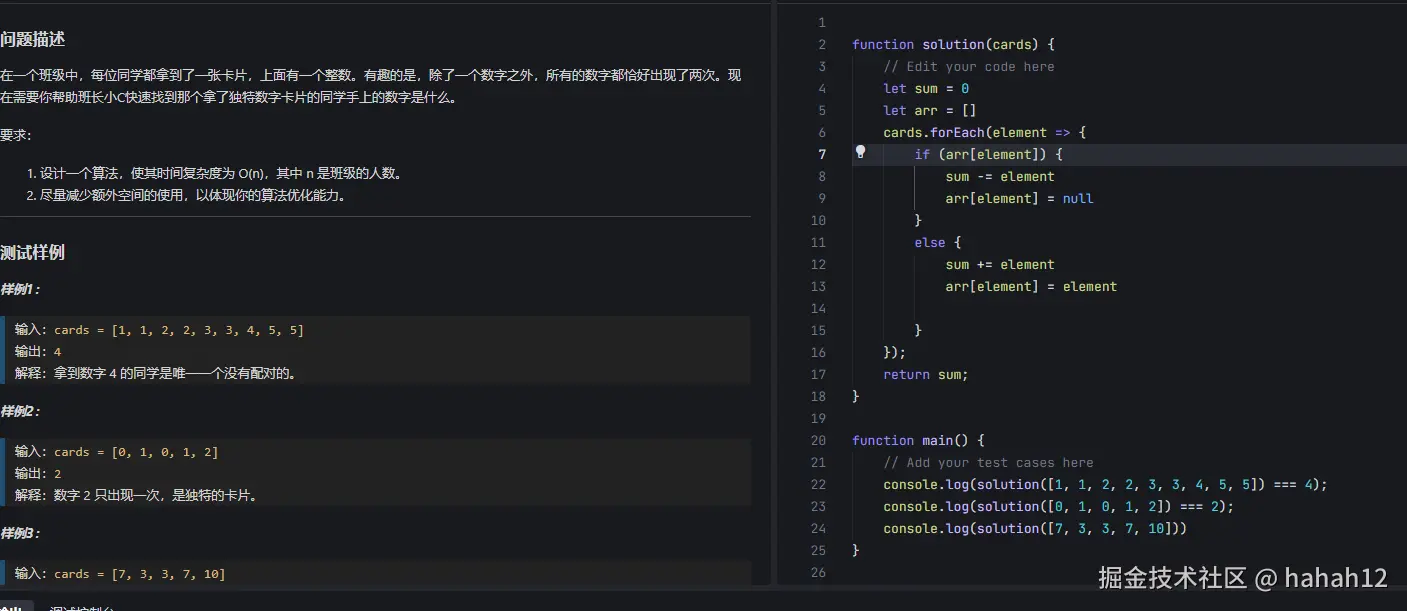Click the 样例1 input cards array text
Viewport: 1407px width, 611px height.
click(178, 330)
